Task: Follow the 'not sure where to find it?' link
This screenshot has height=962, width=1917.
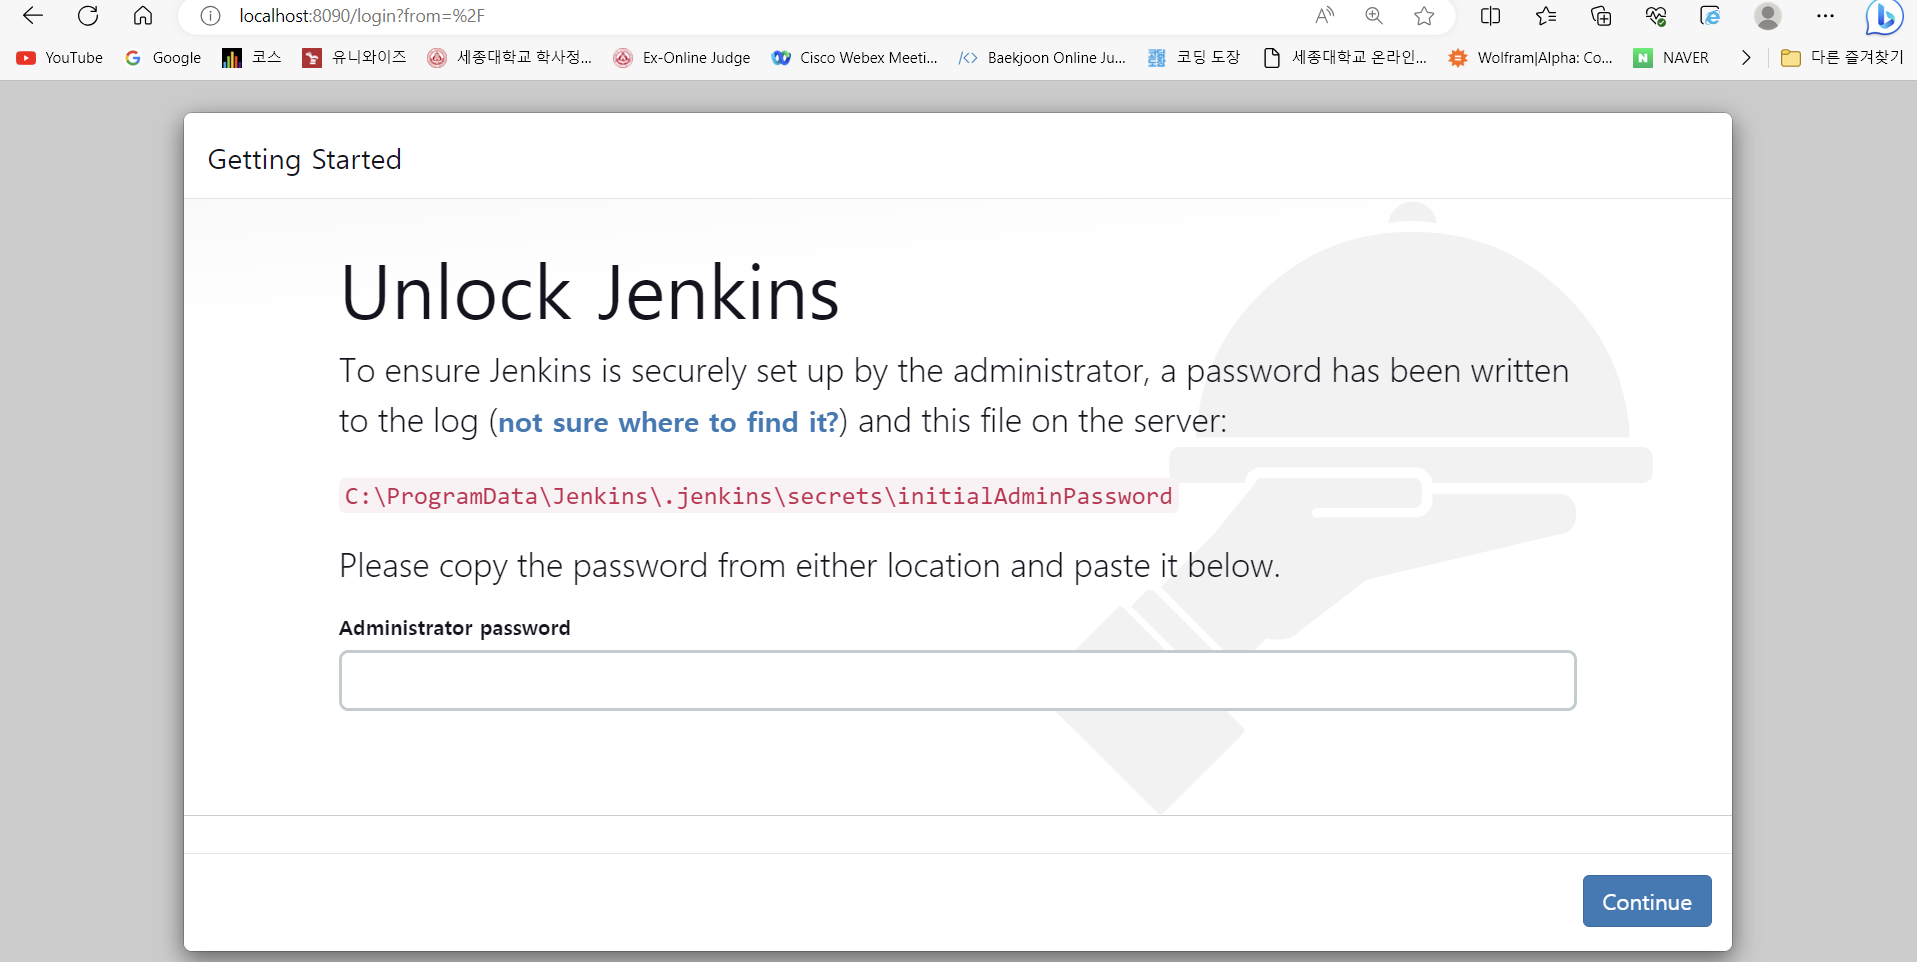Action: [668, 422]
